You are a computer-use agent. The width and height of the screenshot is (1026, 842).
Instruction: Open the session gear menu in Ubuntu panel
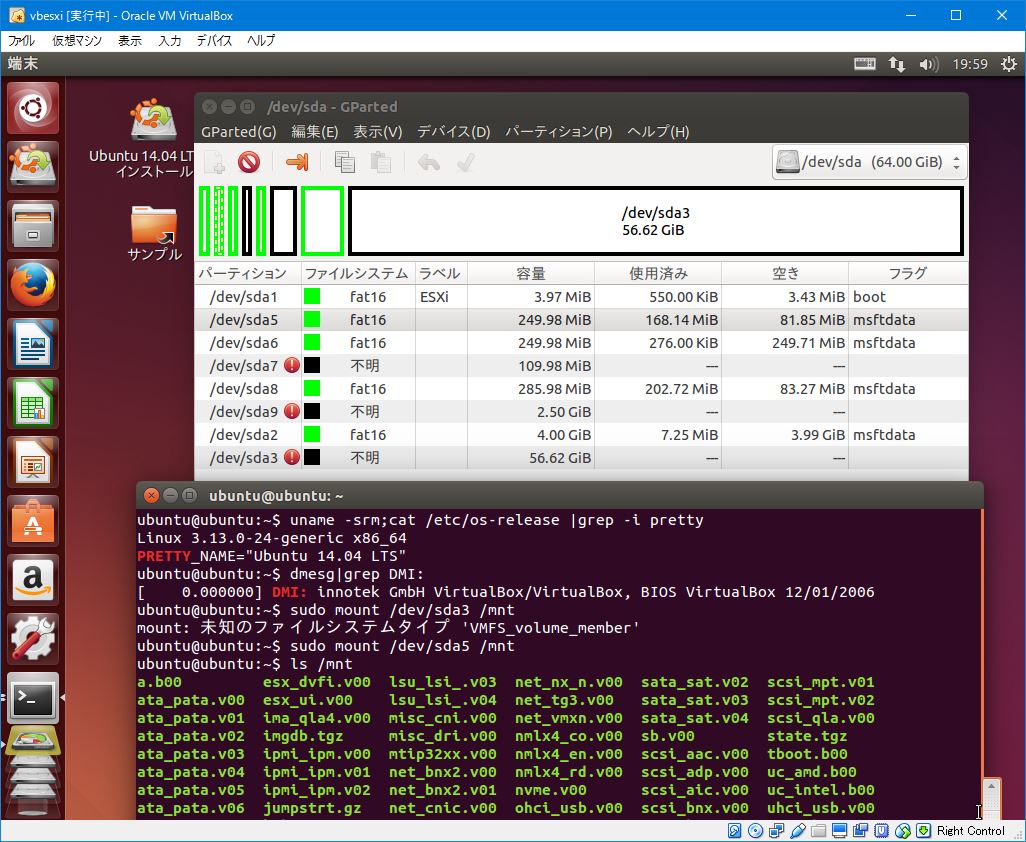click(1008, 64)
